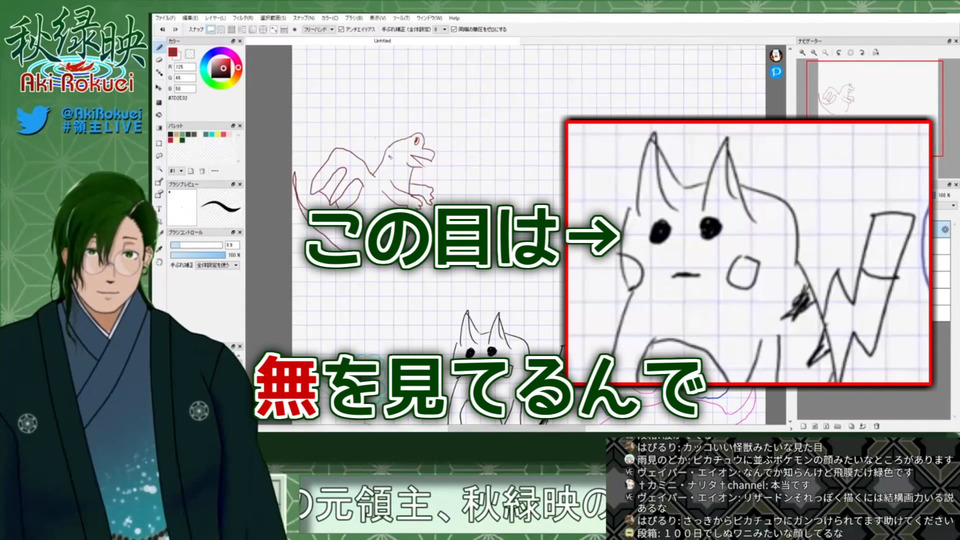Enable the curve snap icon
This screenshot has height=540, width=960.
tap(273, 29)
